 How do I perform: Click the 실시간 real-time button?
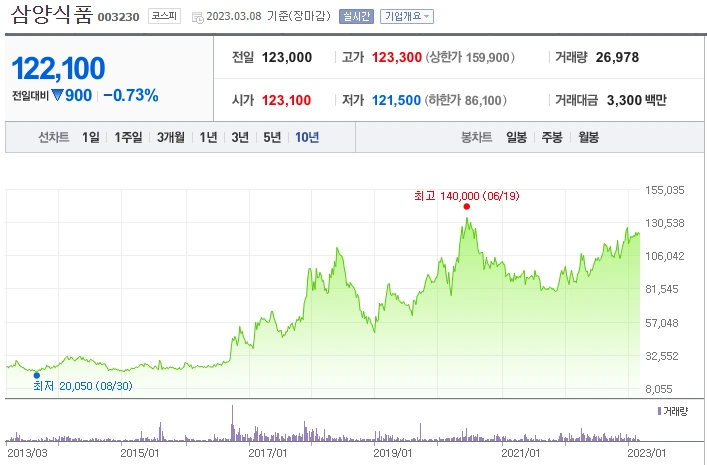[356, 16]
